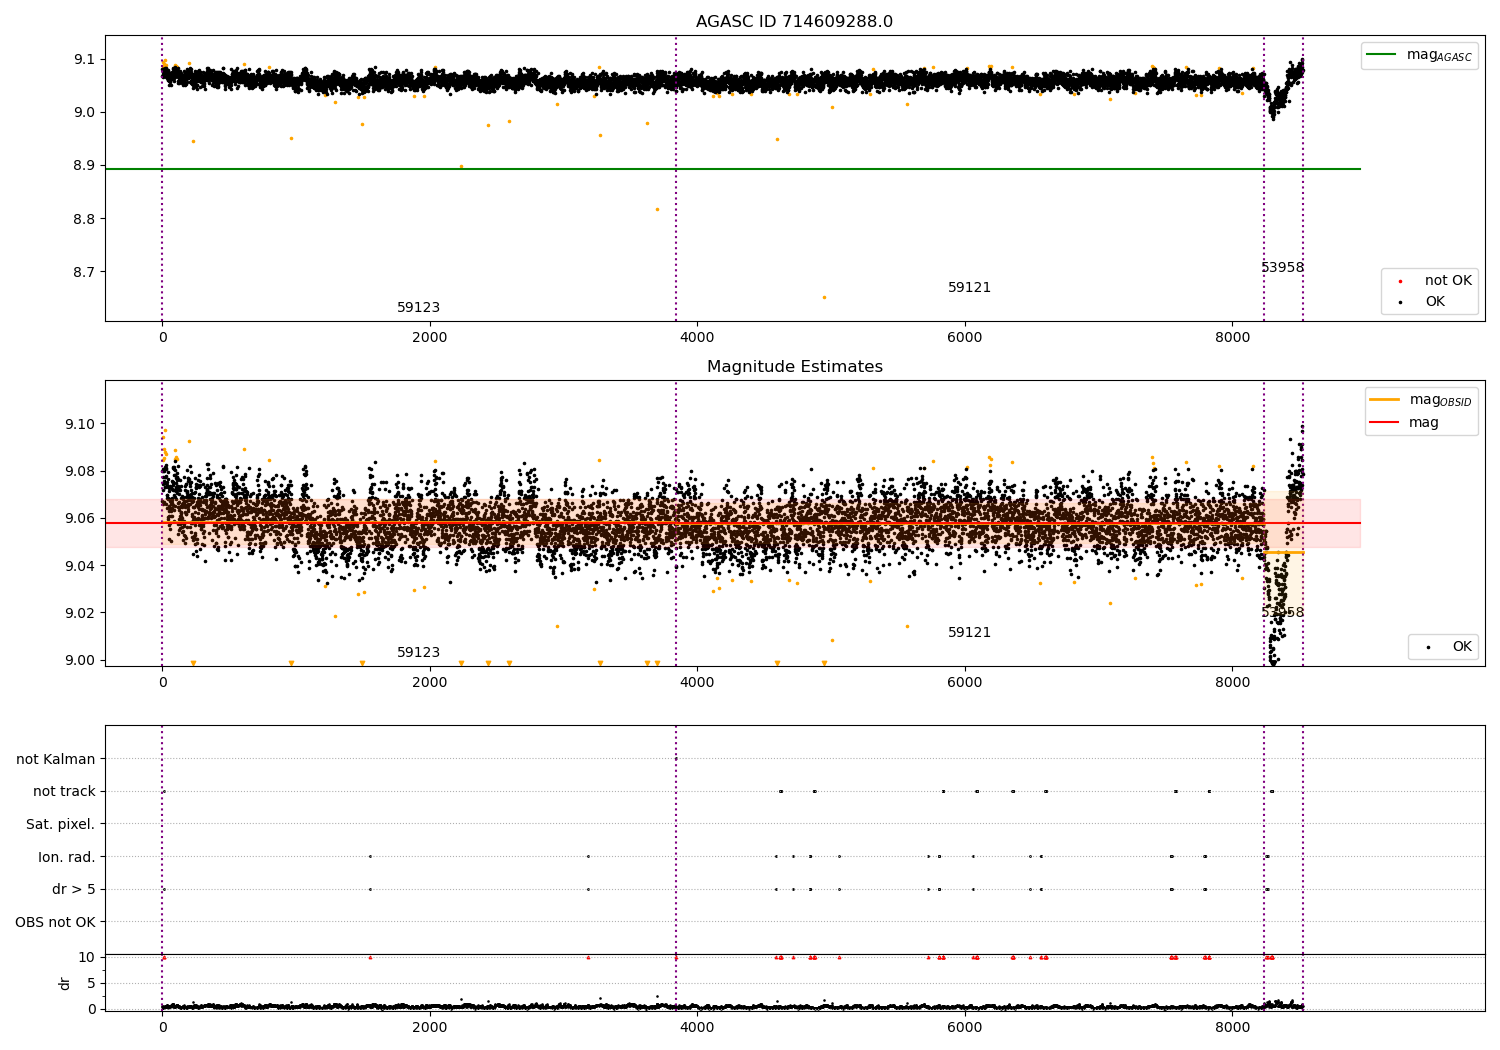Screen dimensions: 1500x1050
Task: Select the 'not track' row label
Action: click(64, 791)
